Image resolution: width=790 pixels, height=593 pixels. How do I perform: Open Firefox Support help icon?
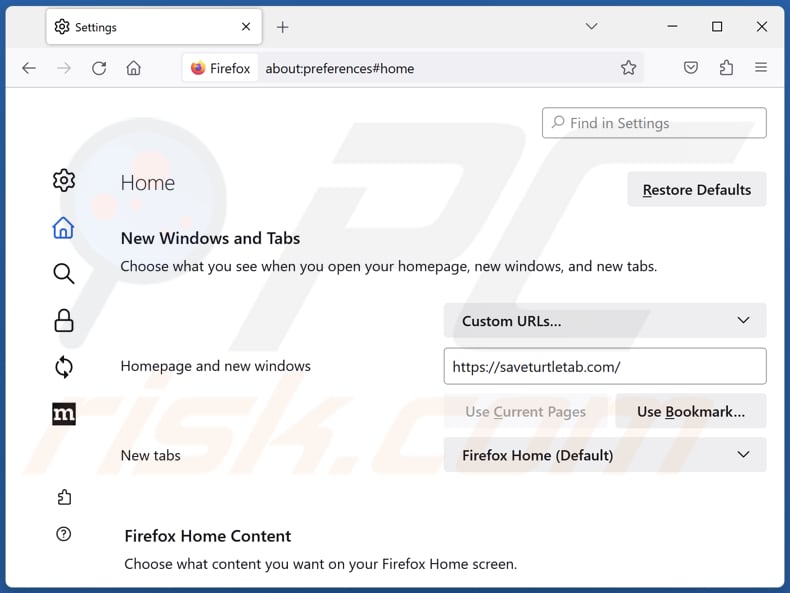point(64,535)
